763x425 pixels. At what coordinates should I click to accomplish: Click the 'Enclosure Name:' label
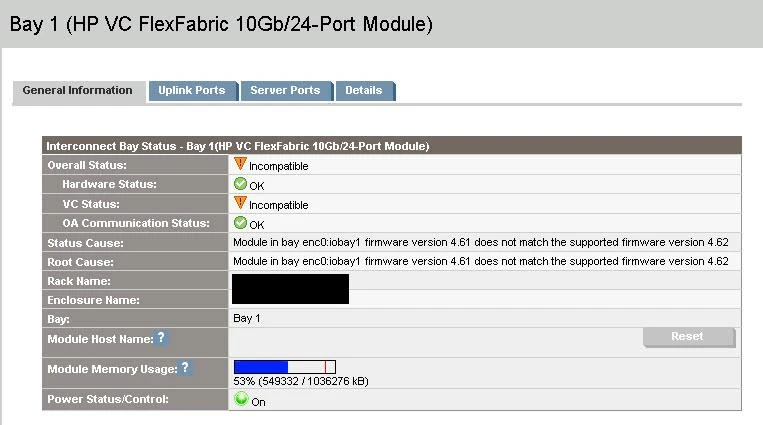pyautogui.click(x=93, y=300)
